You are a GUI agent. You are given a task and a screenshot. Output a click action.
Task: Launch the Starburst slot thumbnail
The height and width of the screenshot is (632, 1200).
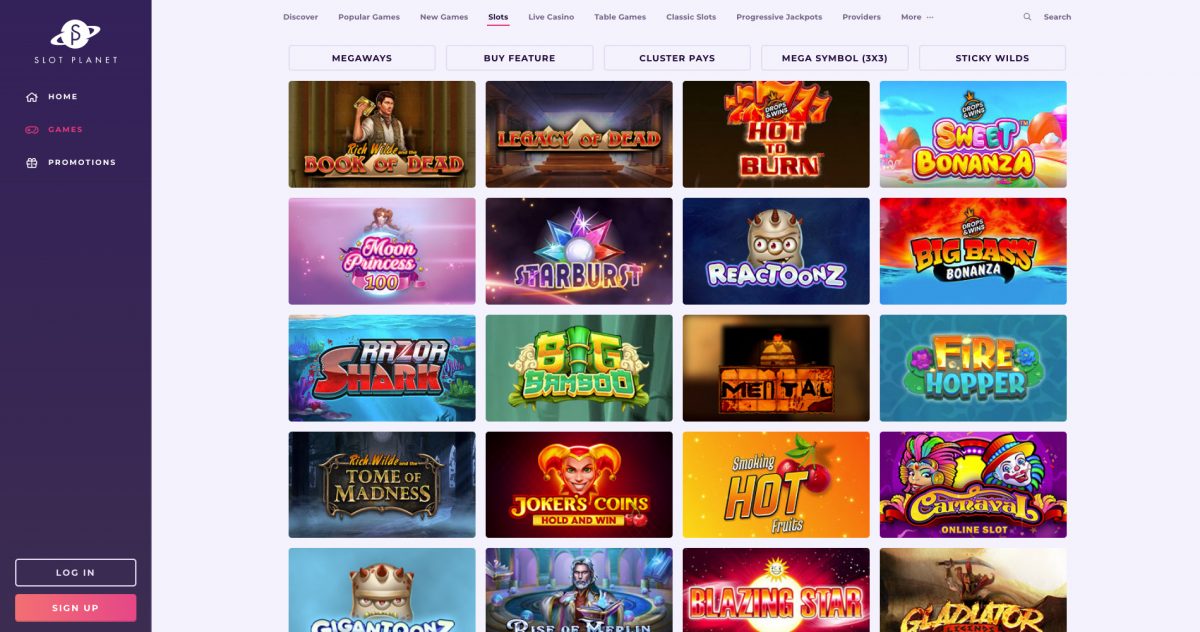579,251
